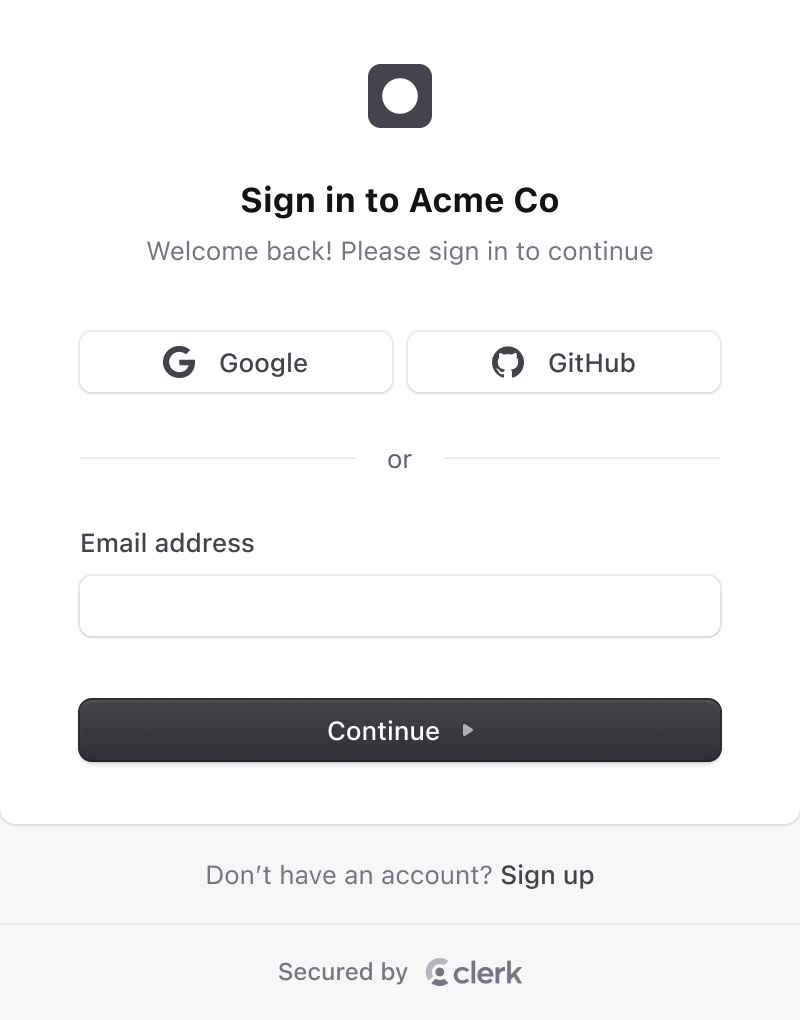Click the divider line right of "or"
The image size is (800, 1020).
(582, 458)
